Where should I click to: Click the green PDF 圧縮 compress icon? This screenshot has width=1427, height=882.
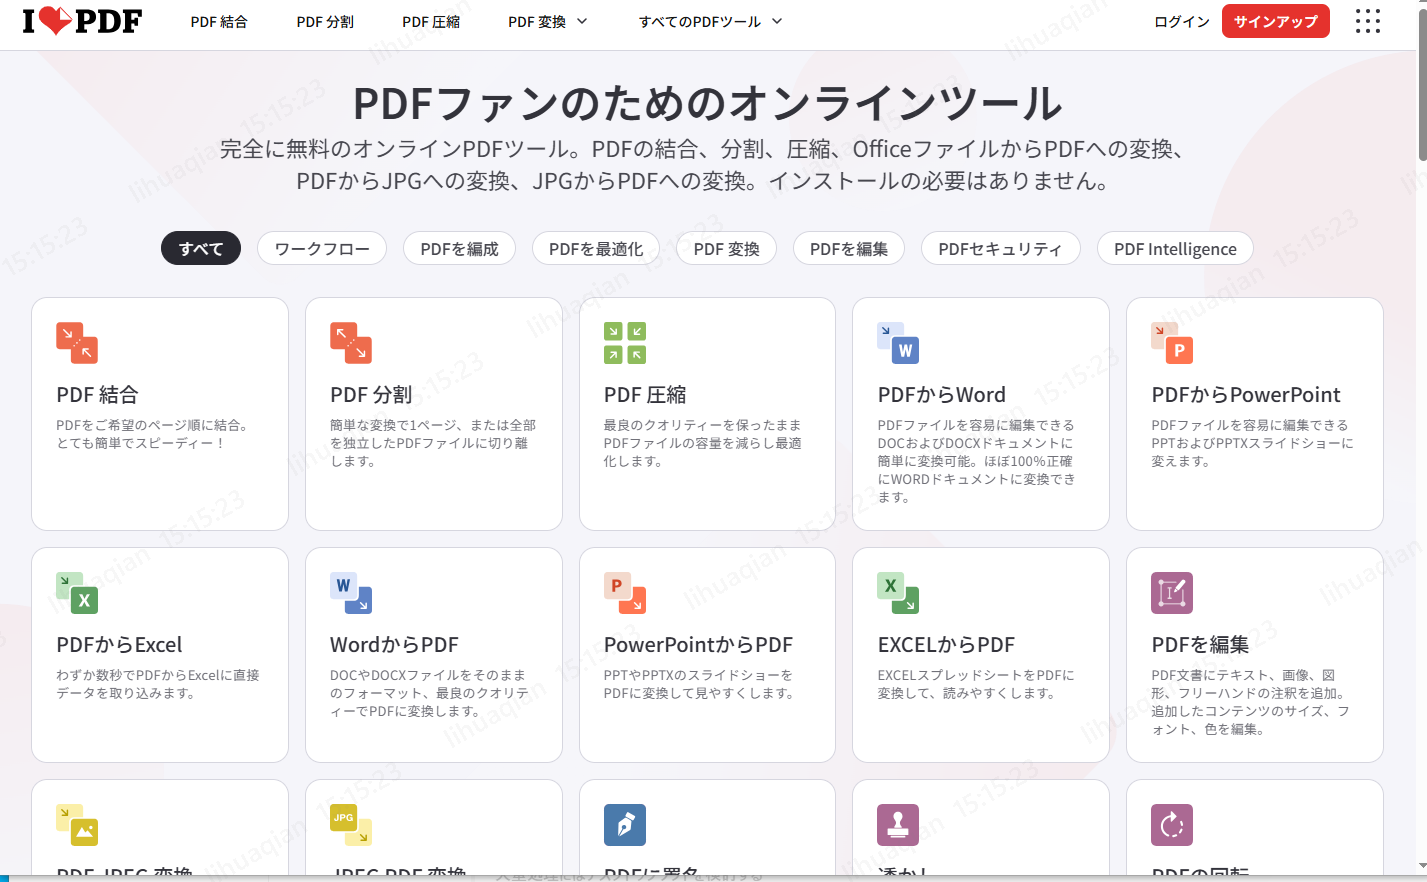click(625, 343)
